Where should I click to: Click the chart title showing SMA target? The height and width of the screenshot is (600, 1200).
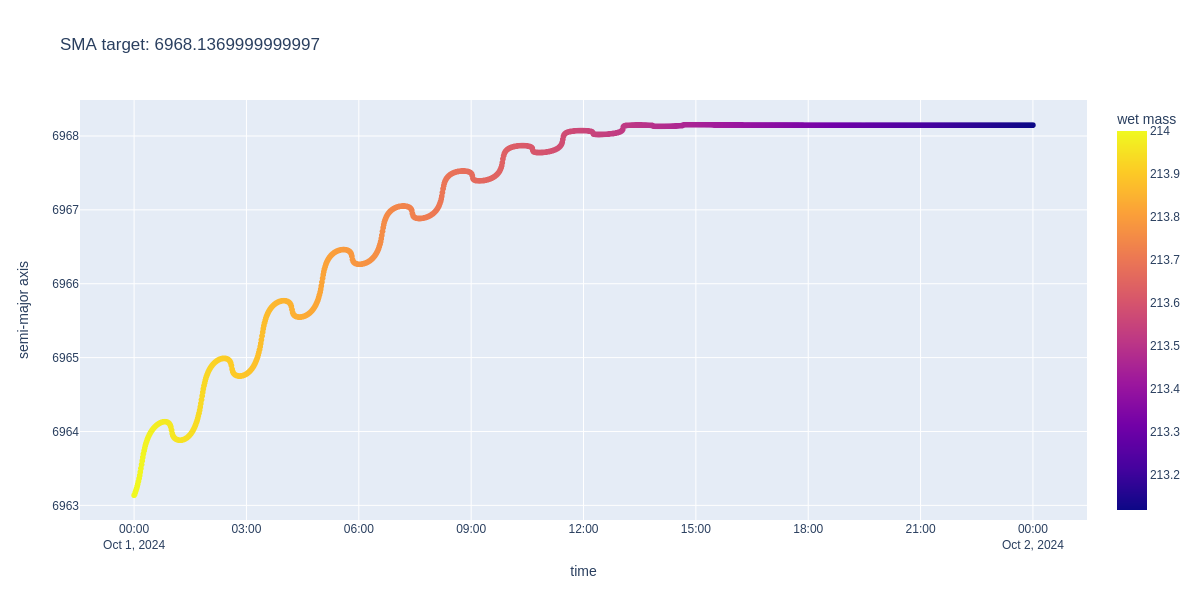point(190,45)
